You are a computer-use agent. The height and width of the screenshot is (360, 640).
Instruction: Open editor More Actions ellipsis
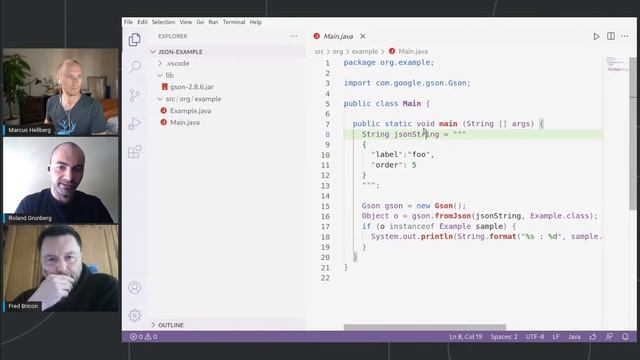(x=625, y=36)
